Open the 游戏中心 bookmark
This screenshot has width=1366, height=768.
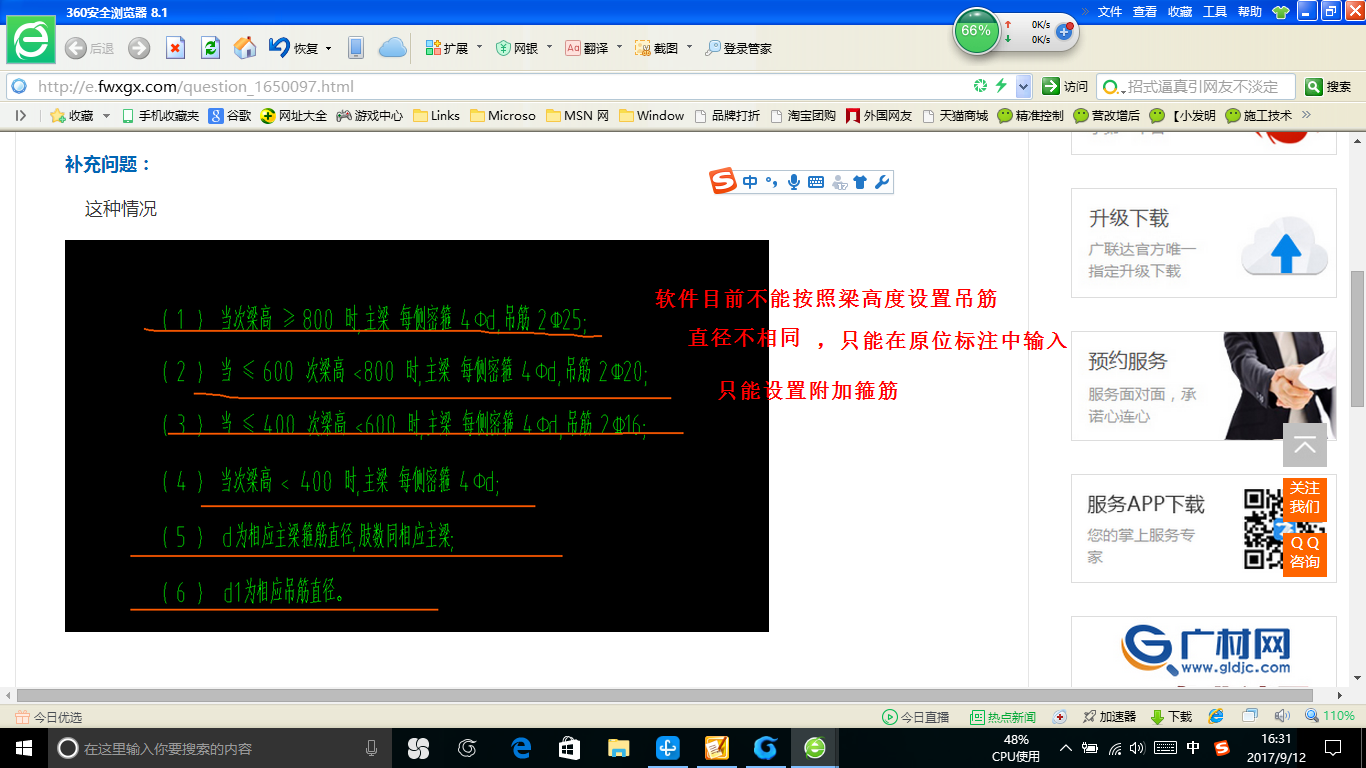(x=370, y=116)
